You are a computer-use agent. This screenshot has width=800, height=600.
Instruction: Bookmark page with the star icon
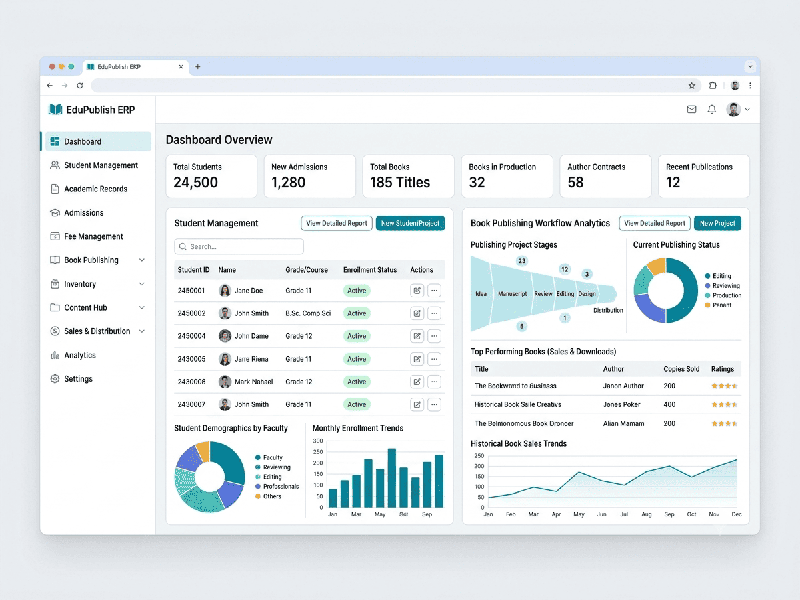coord(692,85)
